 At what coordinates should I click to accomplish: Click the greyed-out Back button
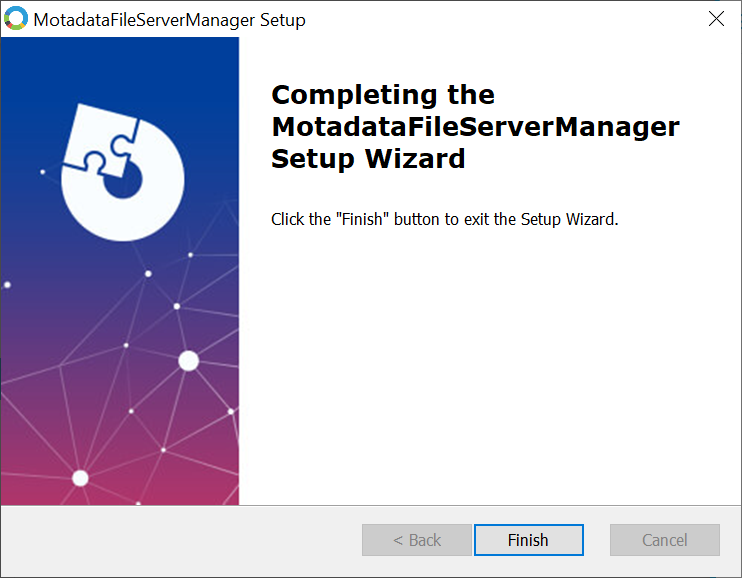click(x=416, y=540)
